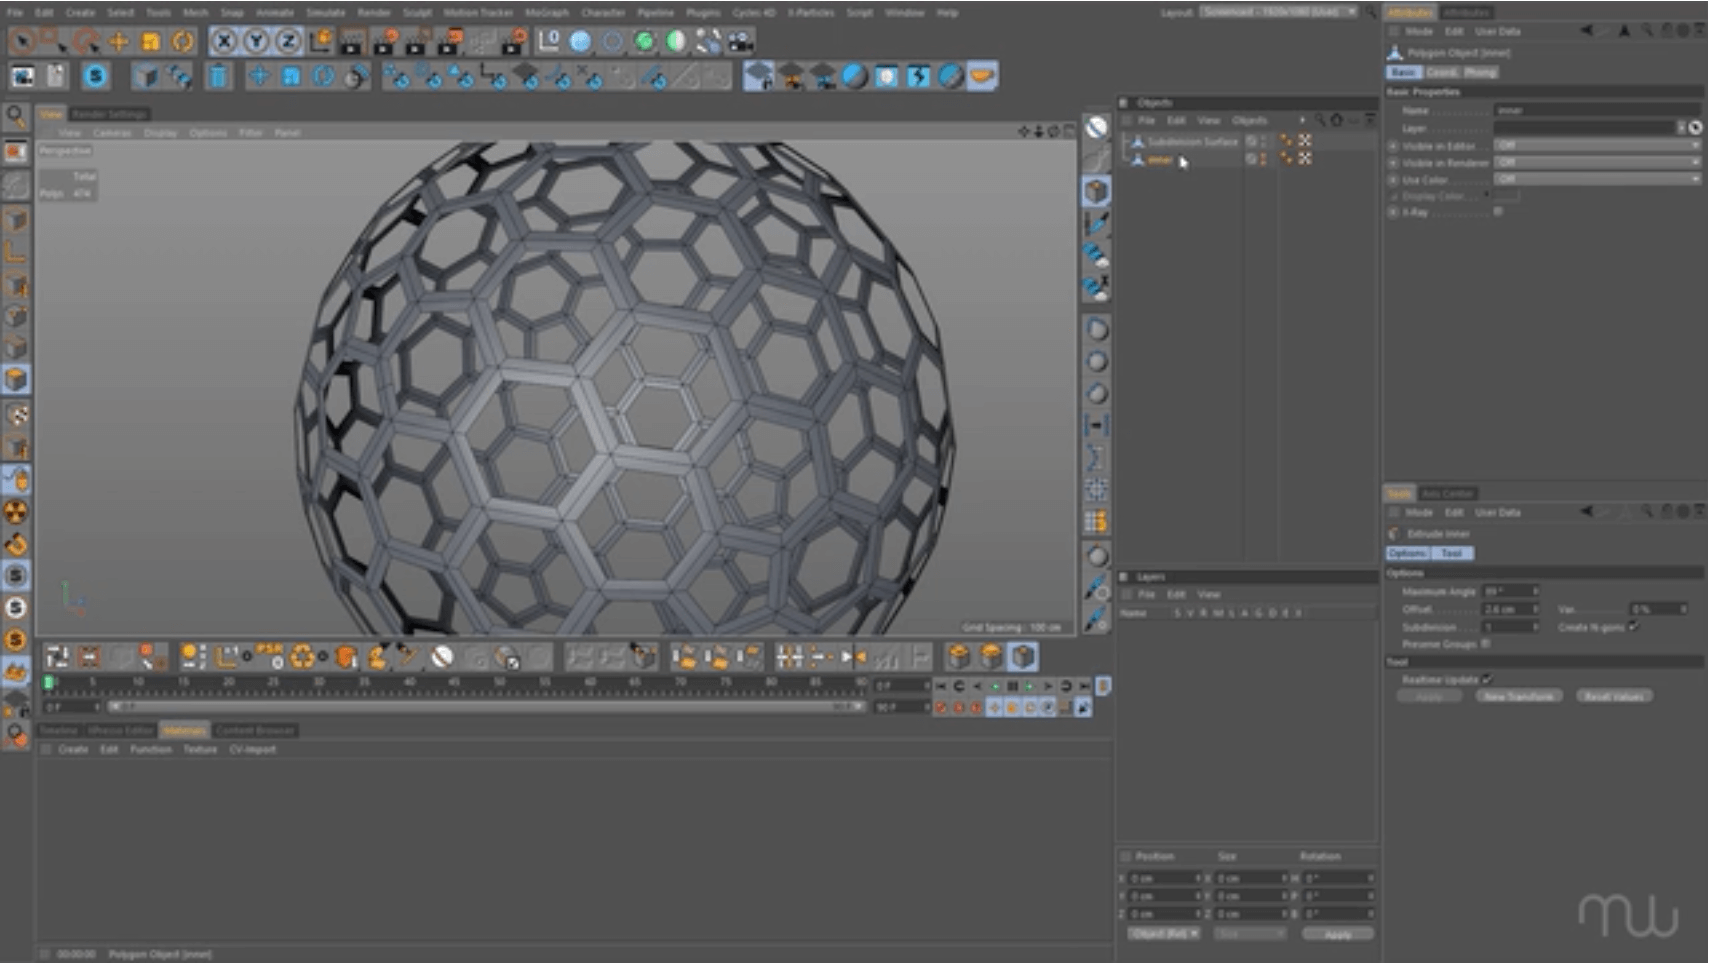The image size is (1712, 964).
Task: Toggle the Z-axis lock icon
Action: [x=288, y=42]
